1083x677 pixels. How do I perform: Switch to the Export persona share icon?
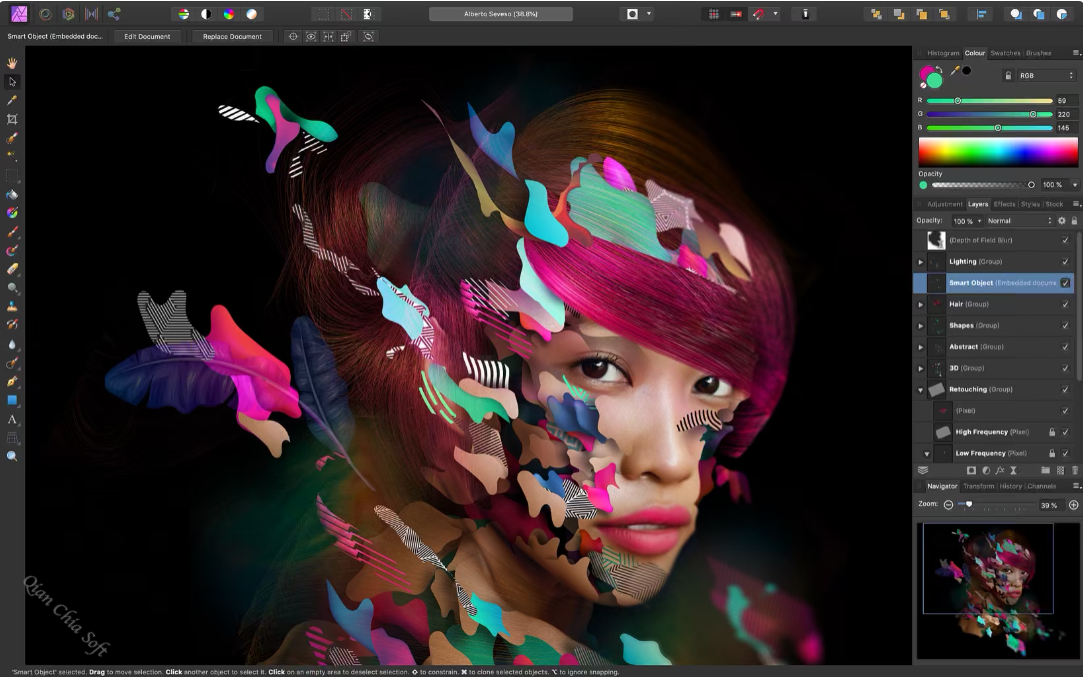click(114, 14)
